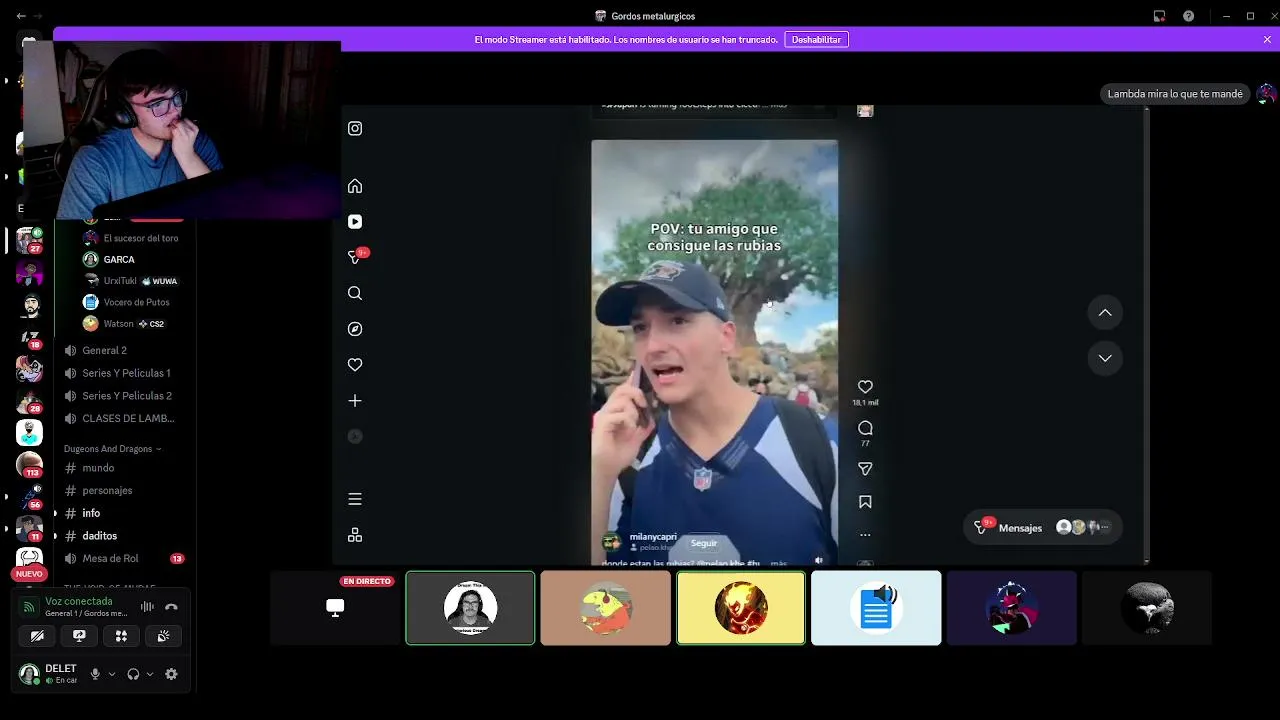Open reel three-dot options

(865, 534)
